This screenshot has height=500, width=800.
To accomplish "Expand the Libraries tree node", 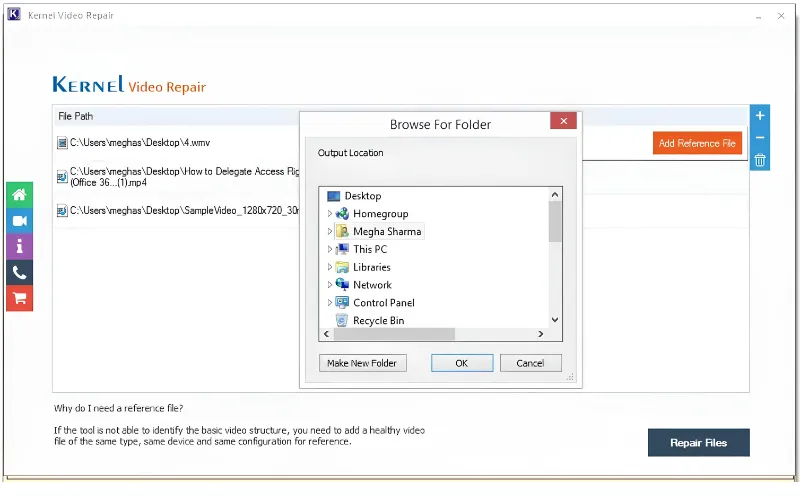I will [x=330, y=267].
